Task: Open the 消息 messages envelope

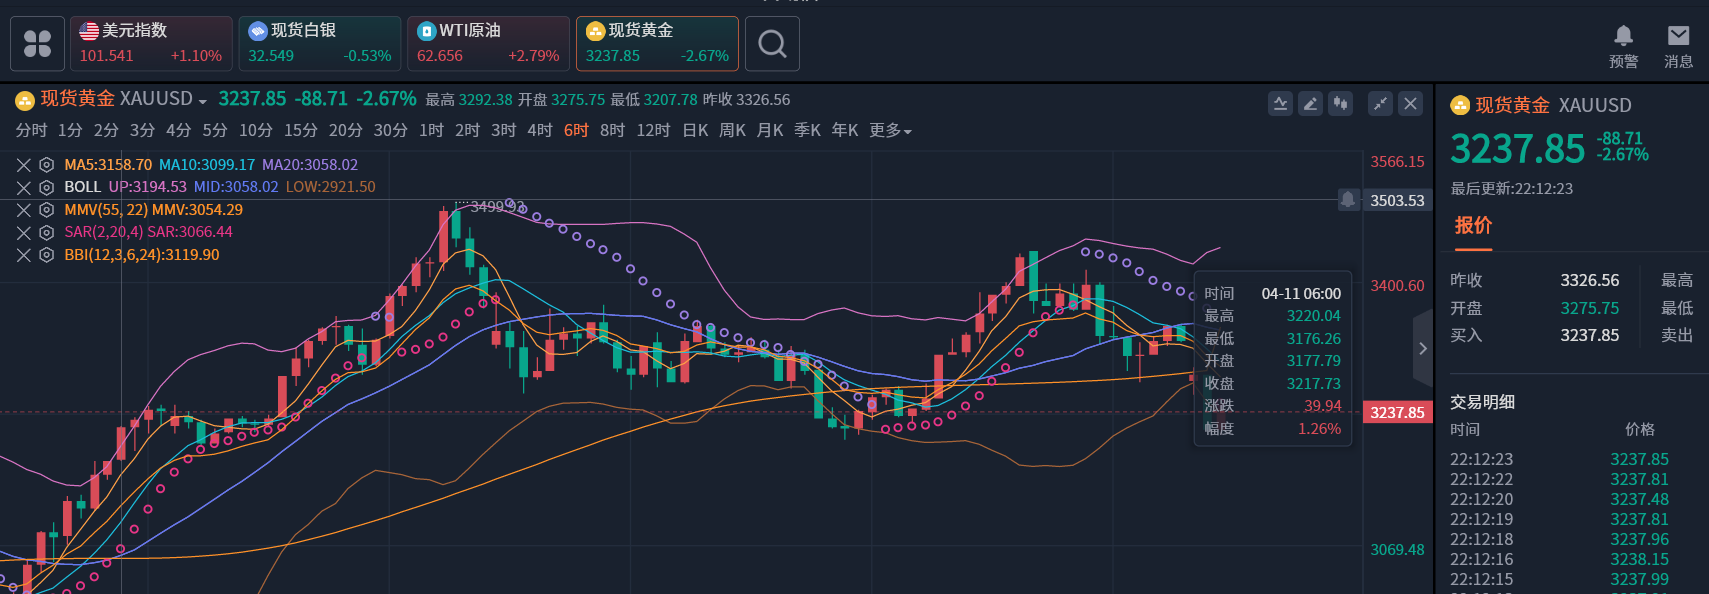Action: (x=1678, y=46)
